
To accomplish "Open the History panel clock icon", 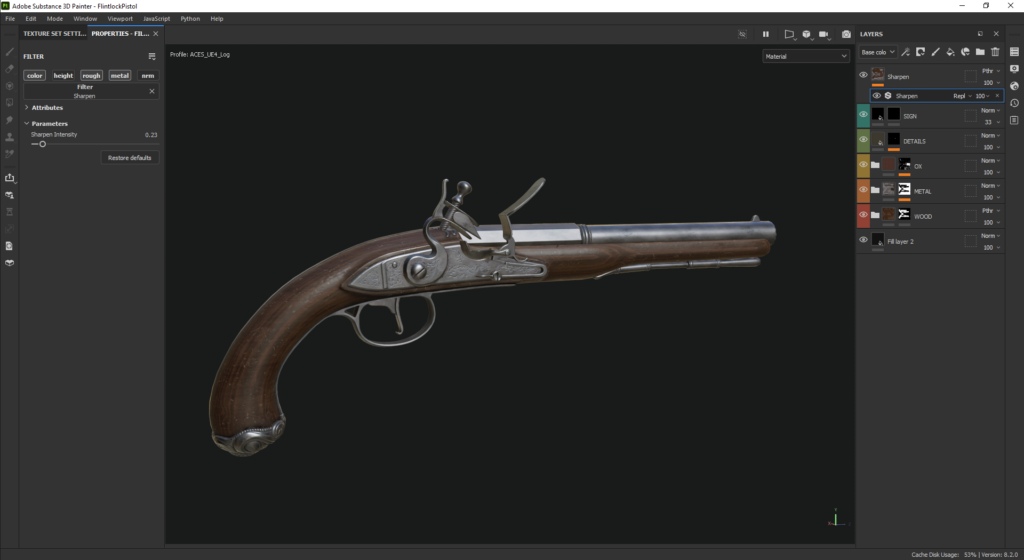I will tap(1014, 103).
